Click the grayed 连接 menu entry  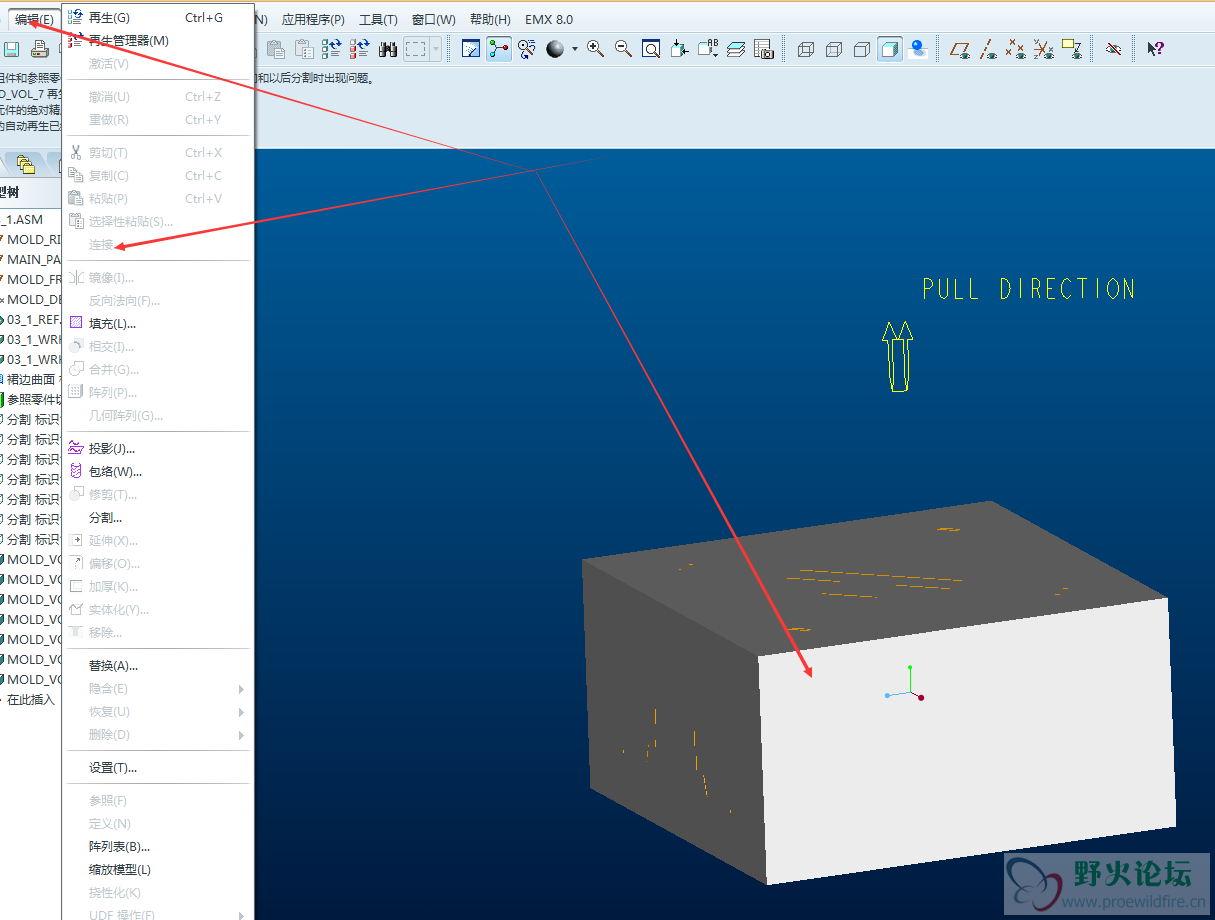tap(158, 245)
